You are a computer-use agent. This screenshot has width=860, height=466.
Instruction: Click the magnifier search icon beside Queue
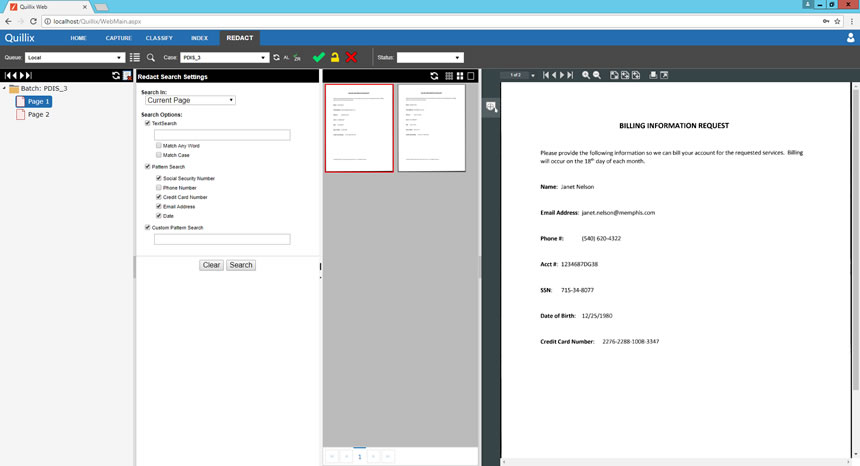click(x=151, y=58)
